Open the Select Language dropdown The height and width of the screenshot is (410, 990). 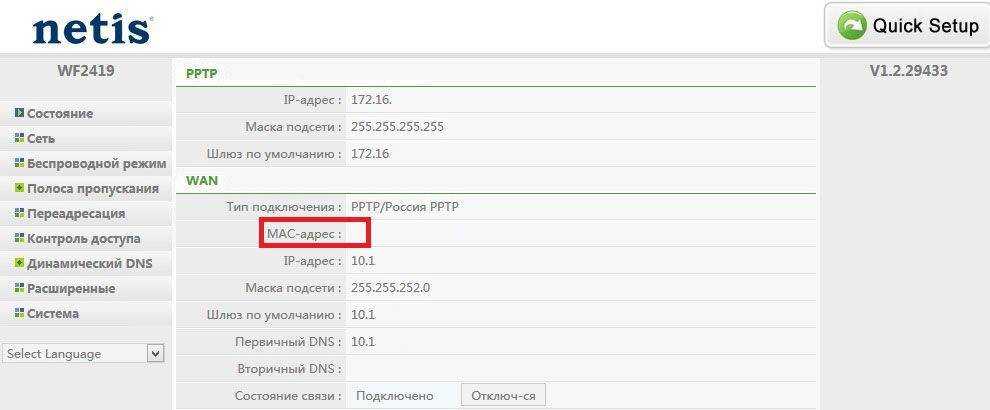tap(83, 354)
